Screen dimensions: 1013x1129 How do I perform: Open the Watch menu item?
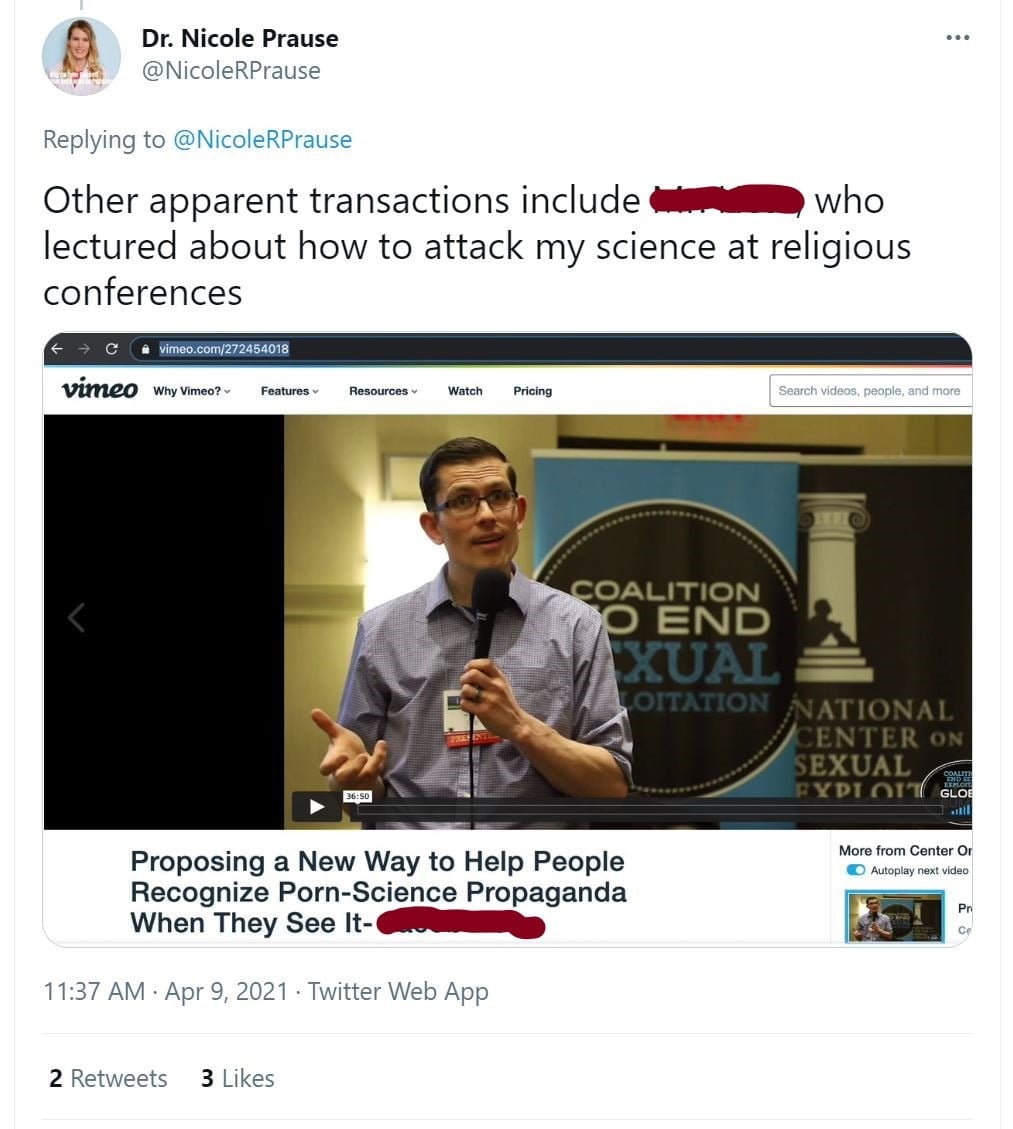[465, 391]
